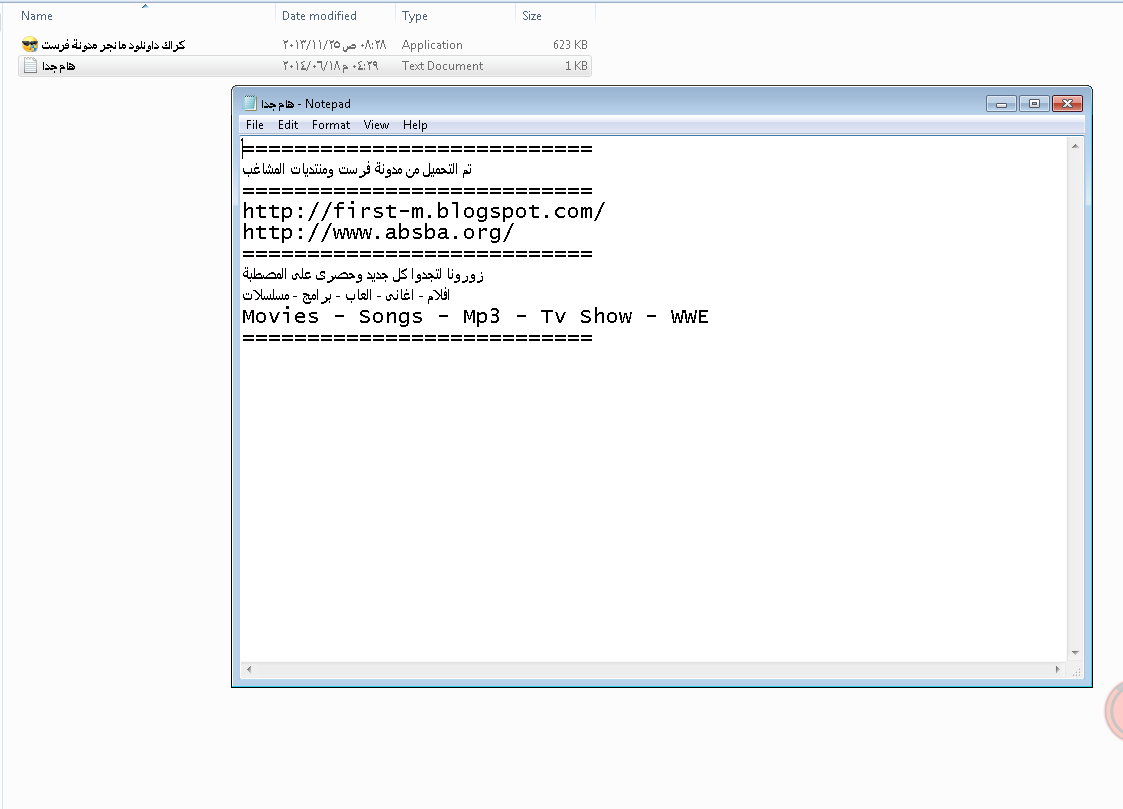The image size is (1123, 809).
Task: Click the word 'WWE' in Notepad
Action: coord(689,316)
